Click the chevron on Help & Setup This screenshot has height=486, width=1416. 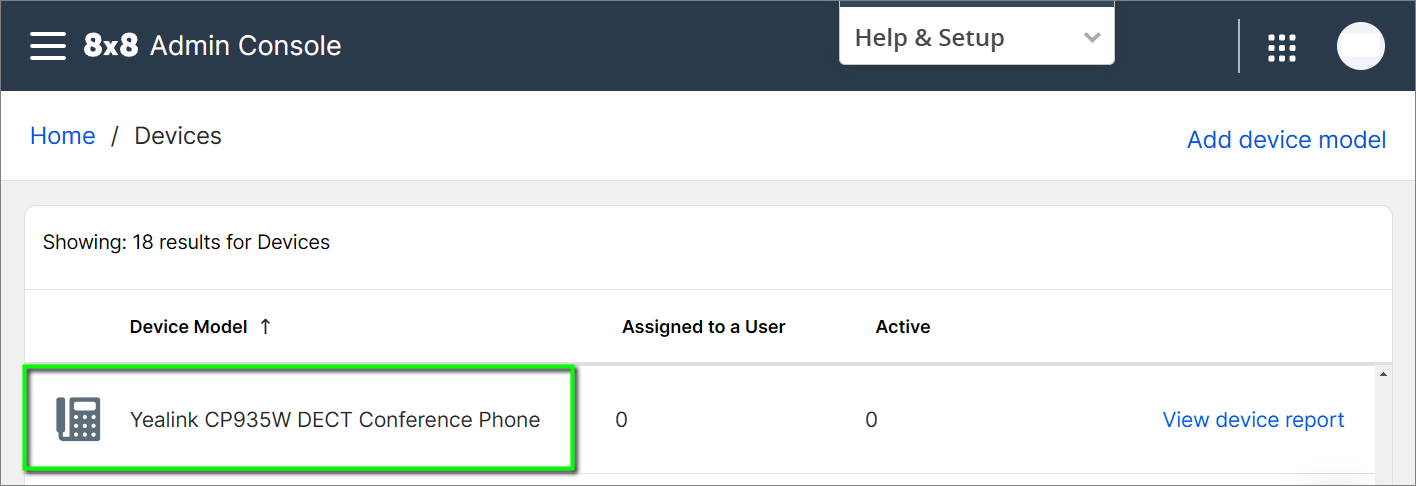(x=1092, y=38)
